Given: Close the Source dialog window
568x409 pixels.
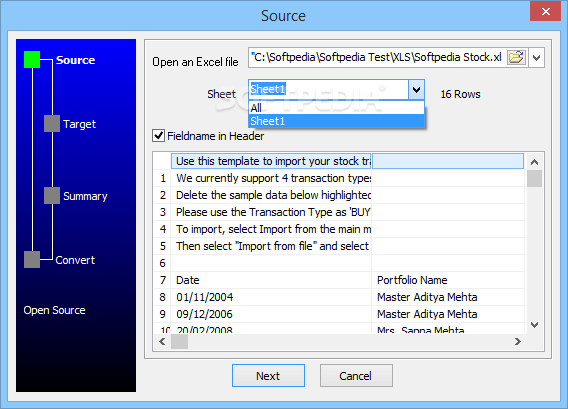Looking at the screenshot, I should click(x=546, y=11).
